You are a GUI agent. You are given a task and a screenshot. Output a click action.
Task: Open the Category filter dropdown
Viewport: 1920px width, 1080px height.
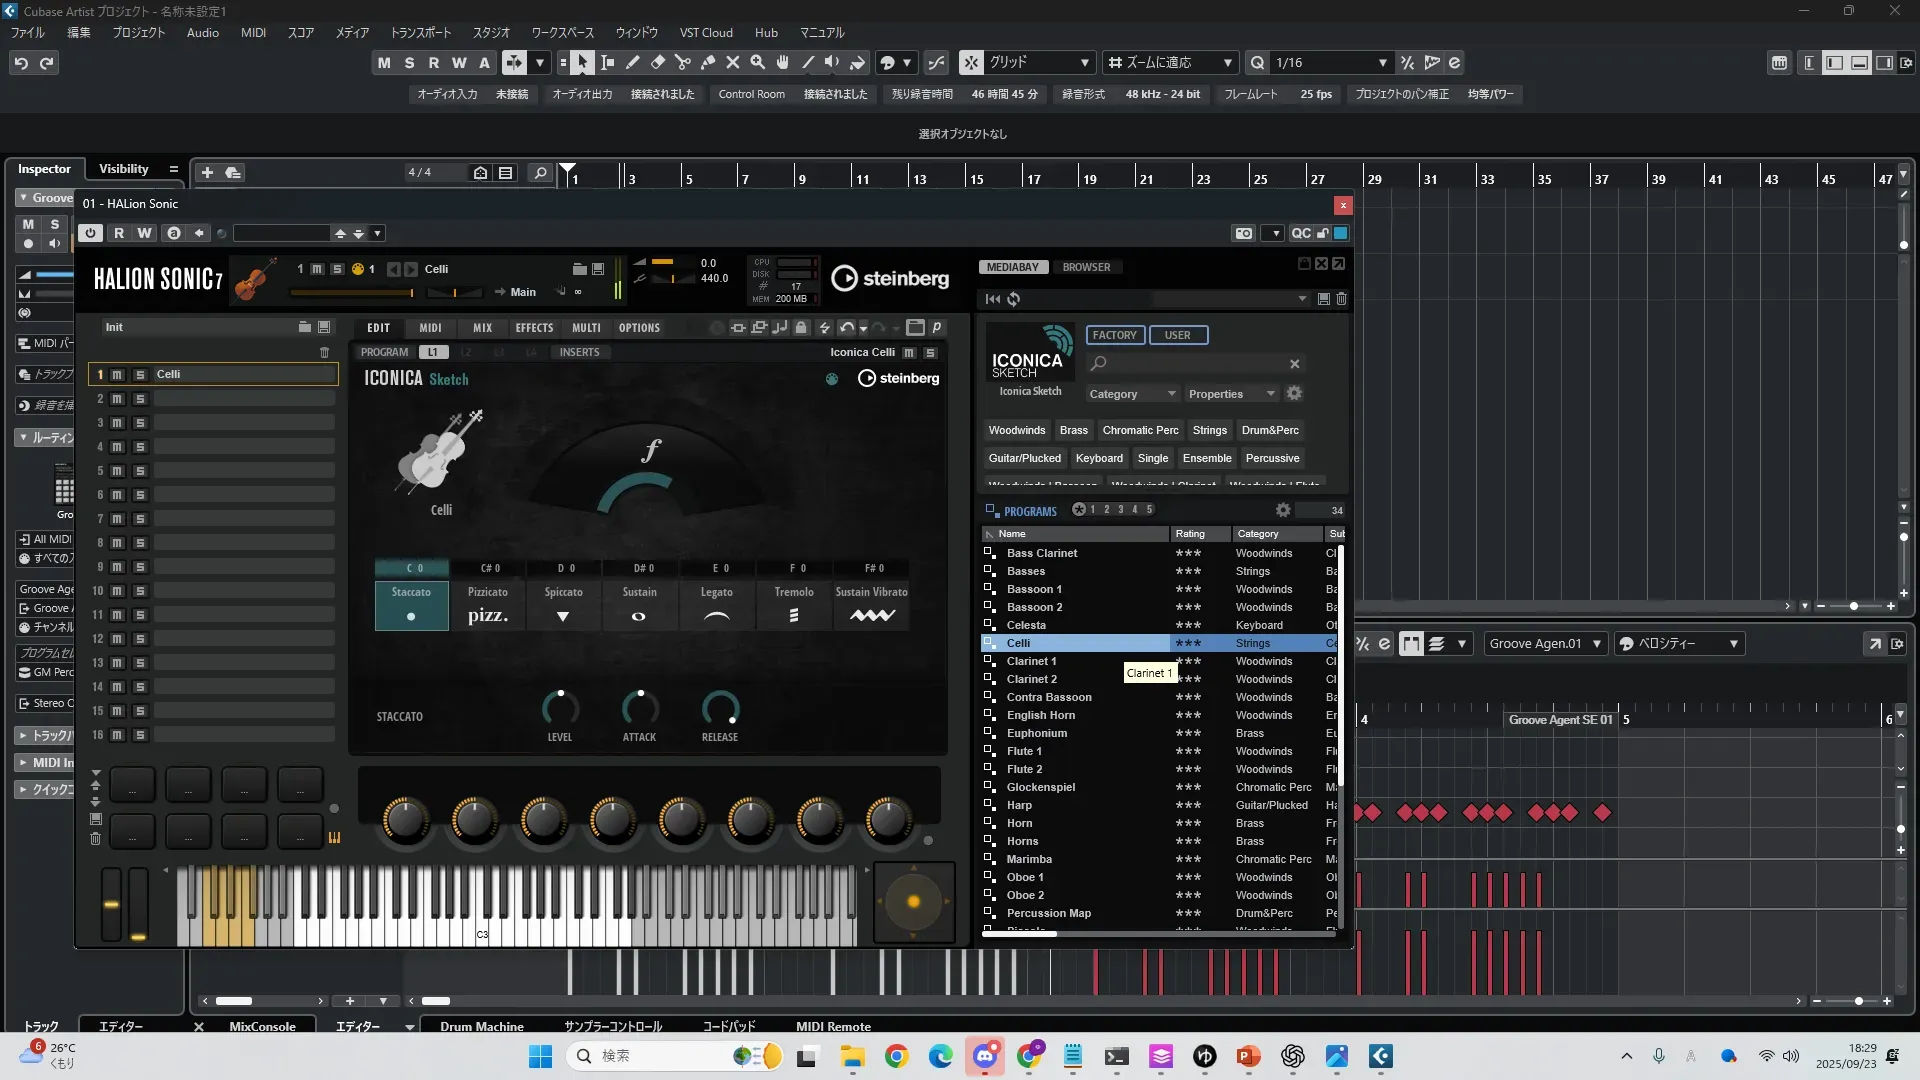pos(1131,394)
